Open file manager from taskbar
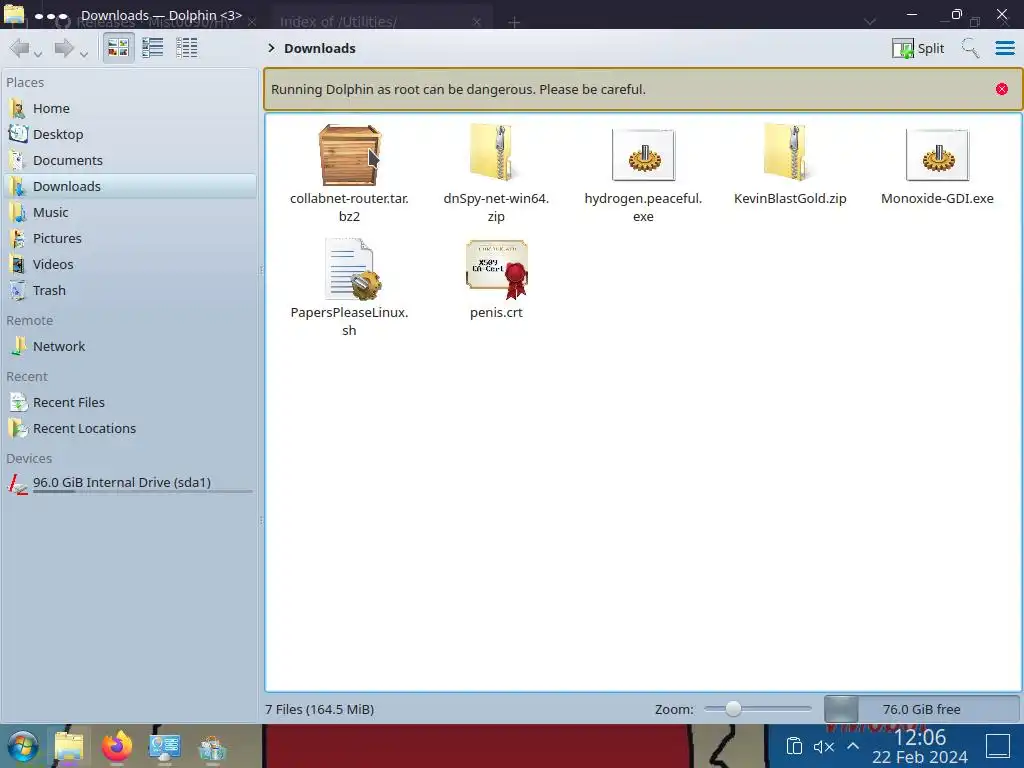Screen dimensions: 1024x768 point(69,746)
